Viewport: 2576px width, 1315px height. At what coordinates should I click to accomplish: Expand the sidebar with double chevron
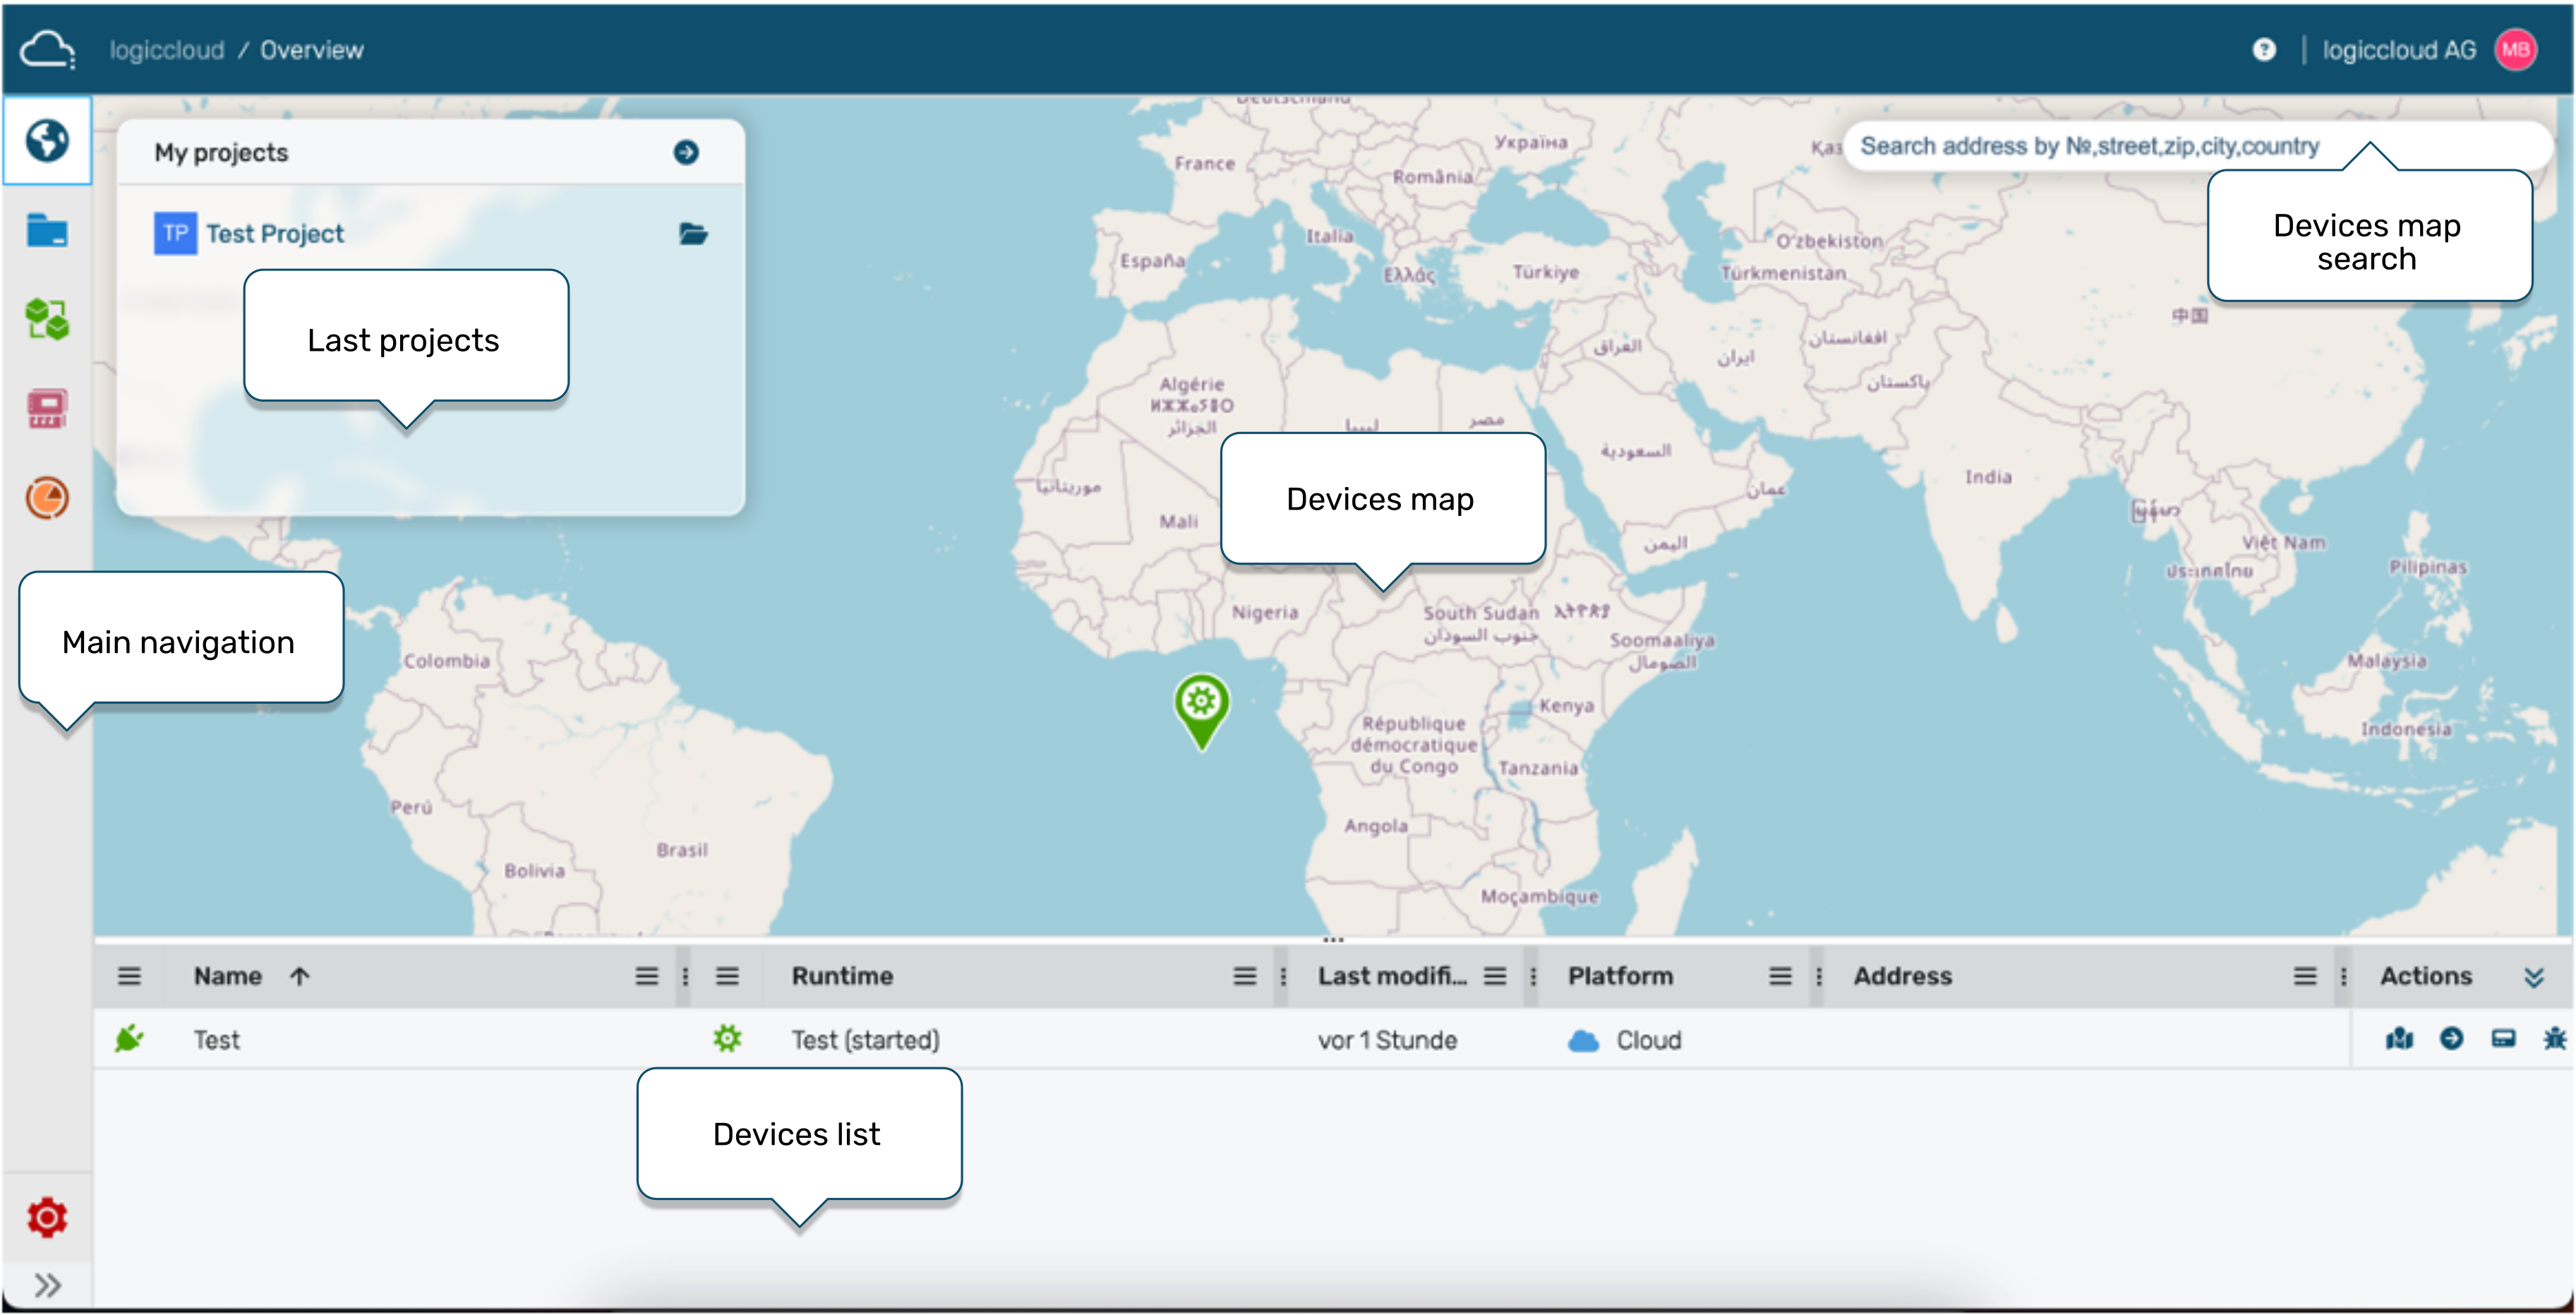coord(47,1284)
